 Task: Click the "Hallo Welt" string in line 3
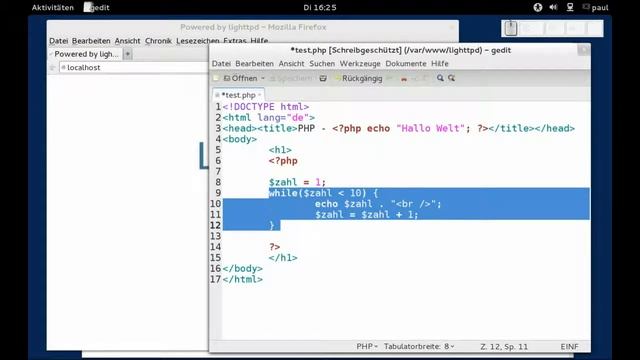point(430,128)
